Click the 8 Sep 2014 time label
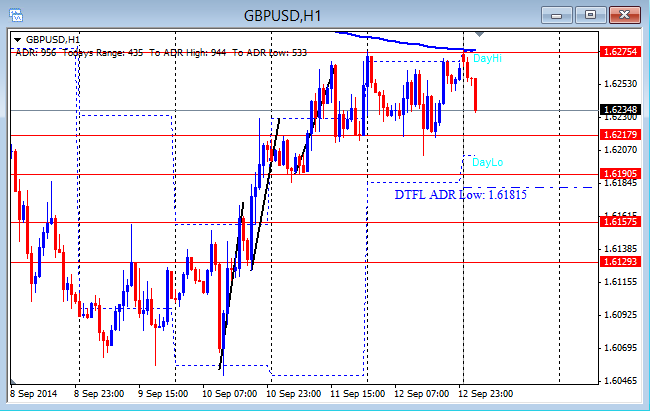This screenshot has height=411, width=650. tap(34, 394)
